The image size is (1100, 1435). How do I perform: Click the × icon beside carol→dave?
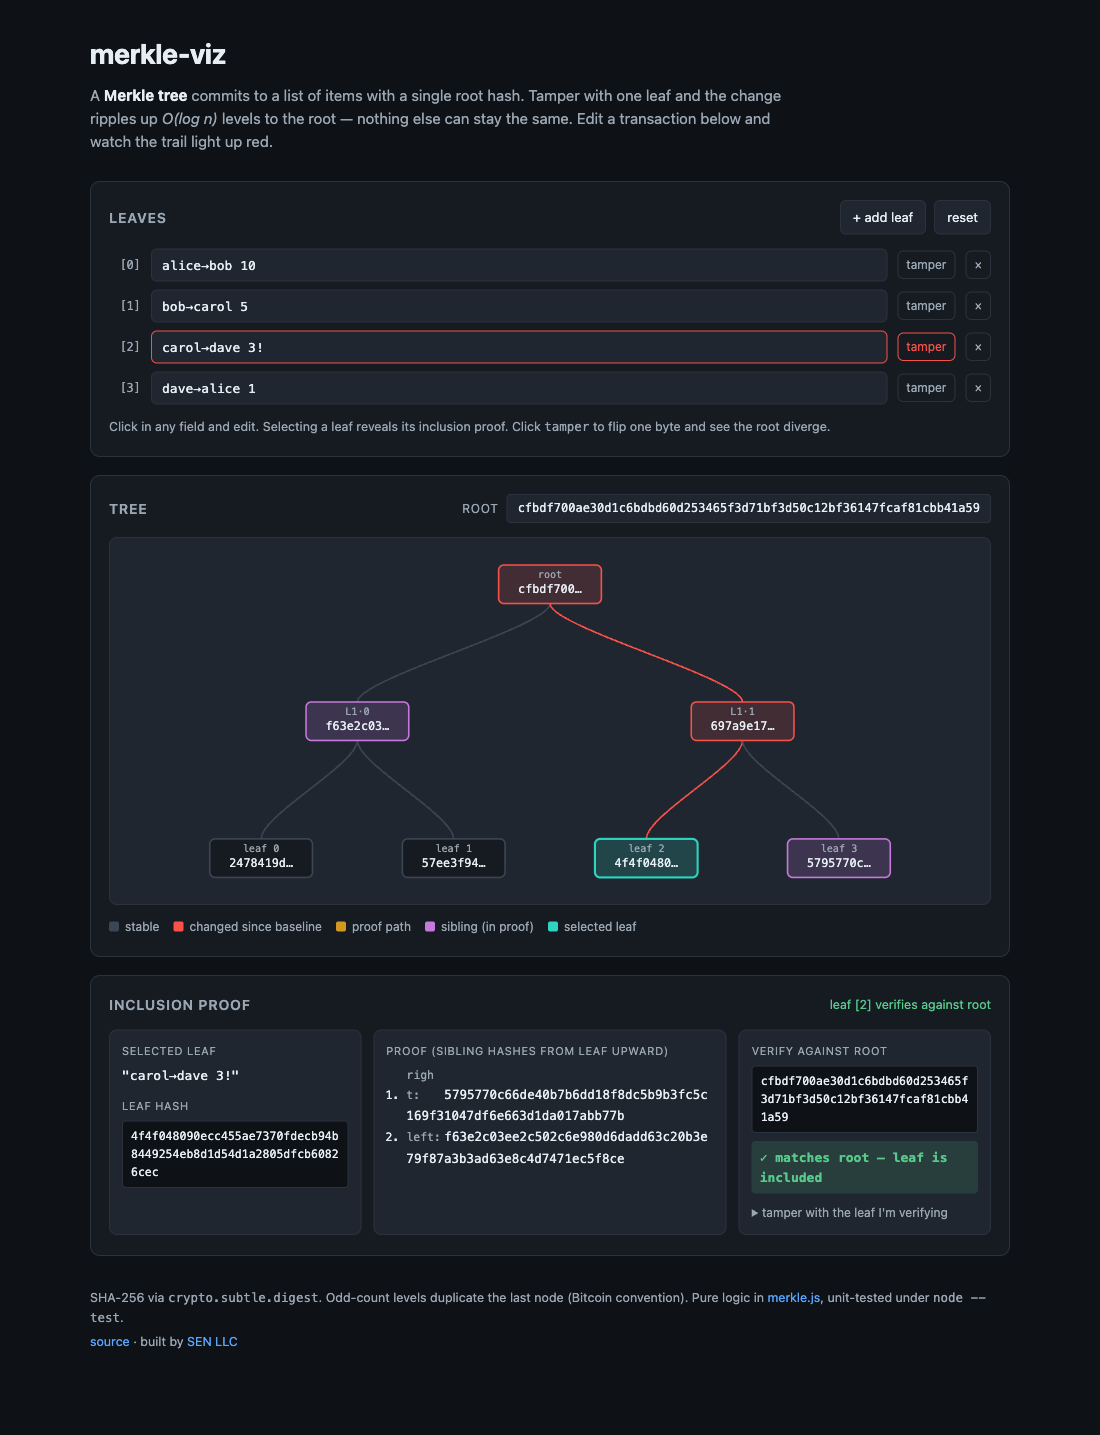click(978, 347)
